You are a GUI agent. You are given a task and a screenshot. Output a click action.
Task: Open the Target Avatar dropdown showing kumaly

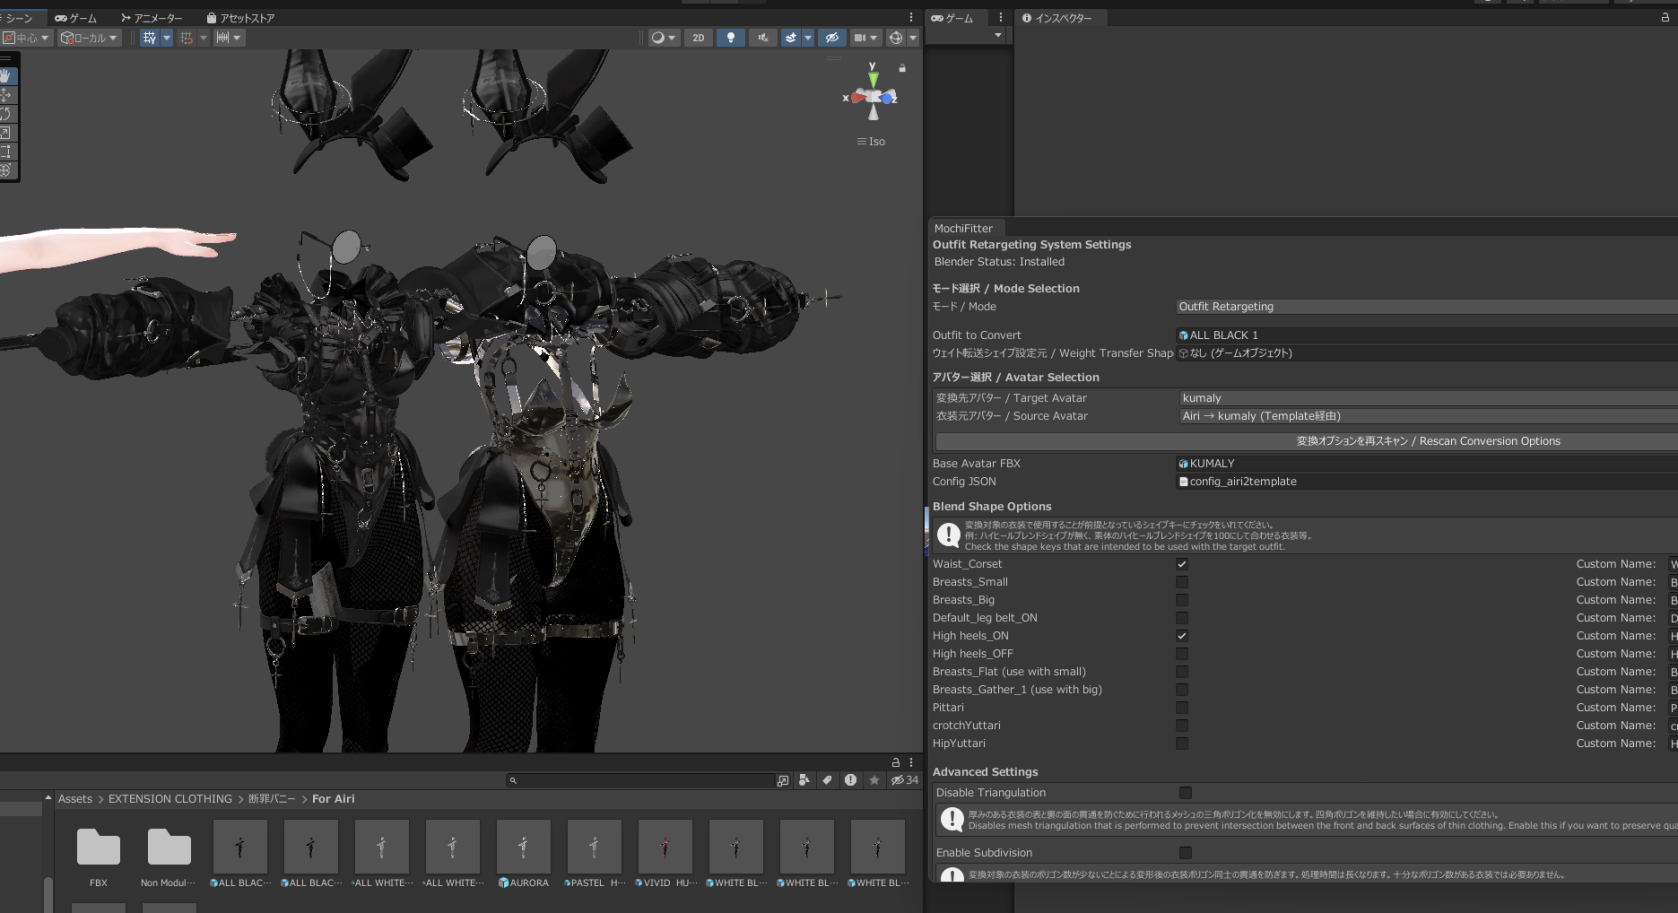tap(1428, 398)
